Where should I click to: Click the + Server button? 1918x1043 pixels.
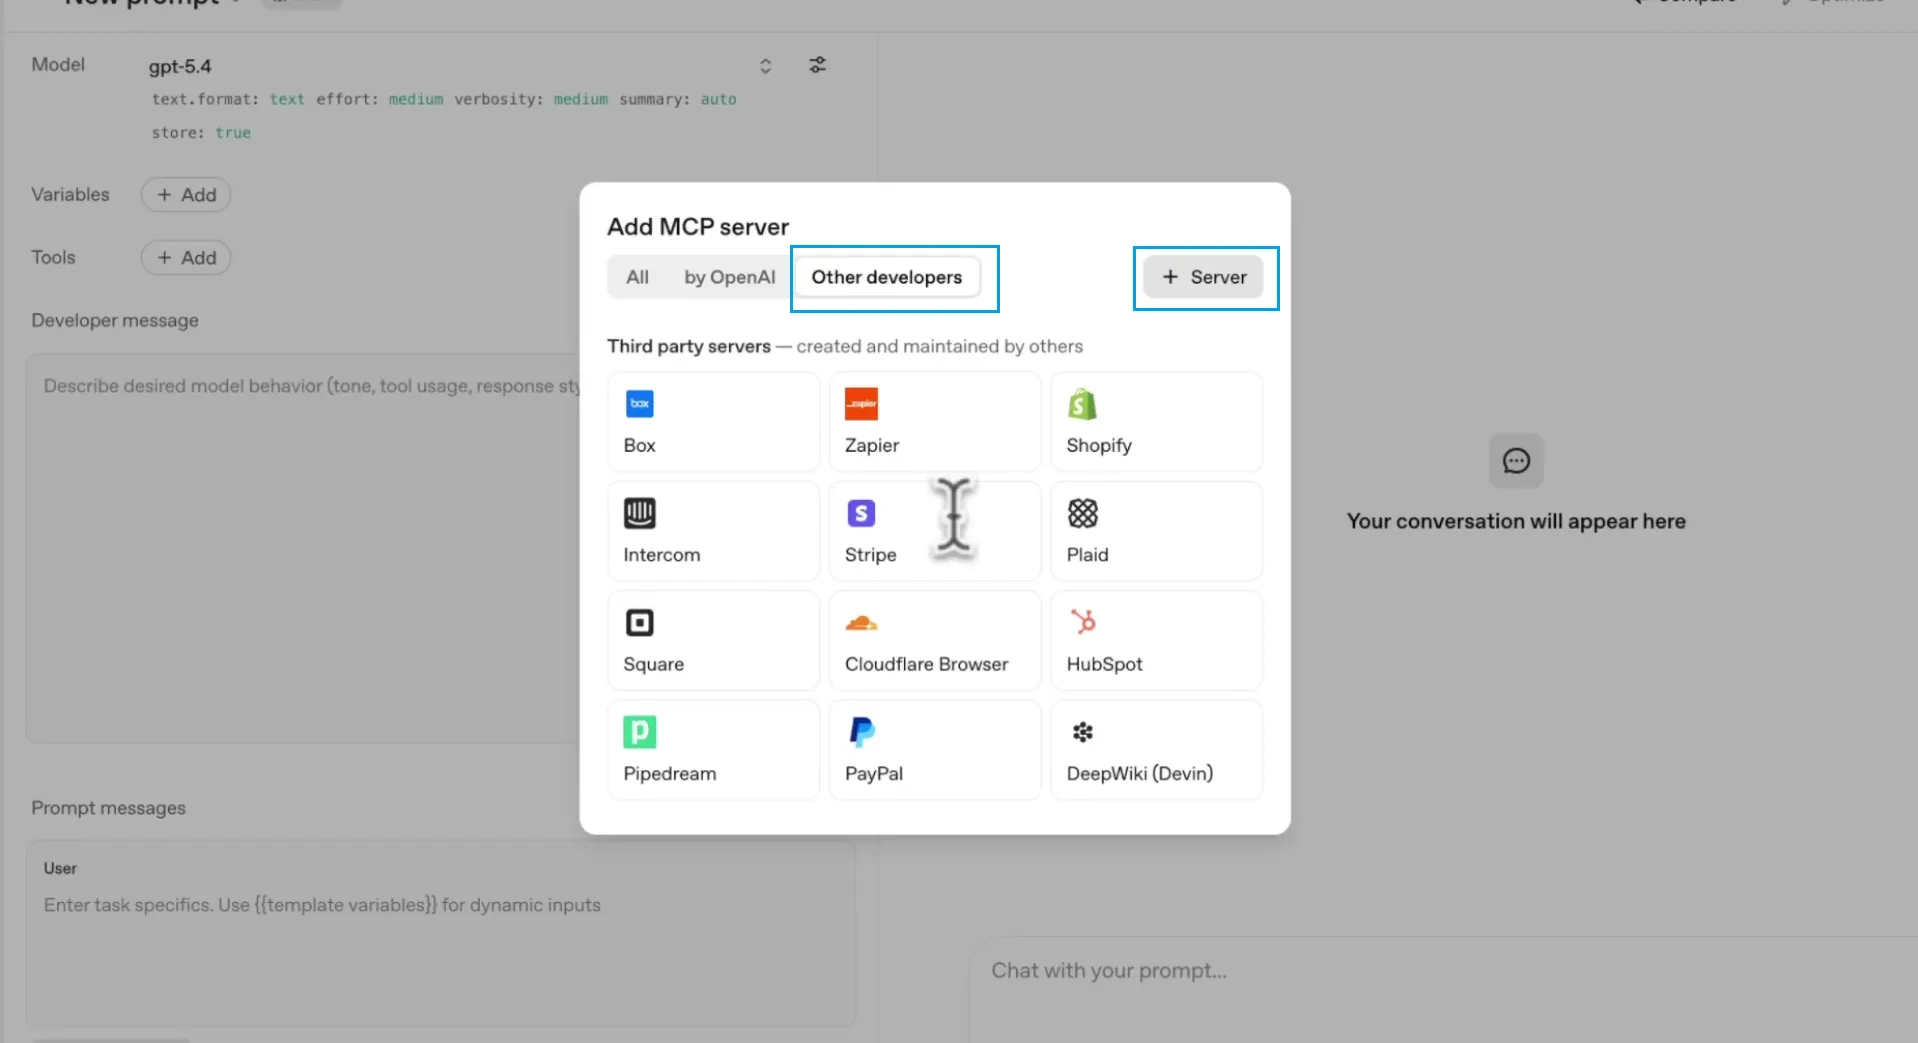click(x=1204, y=277)
